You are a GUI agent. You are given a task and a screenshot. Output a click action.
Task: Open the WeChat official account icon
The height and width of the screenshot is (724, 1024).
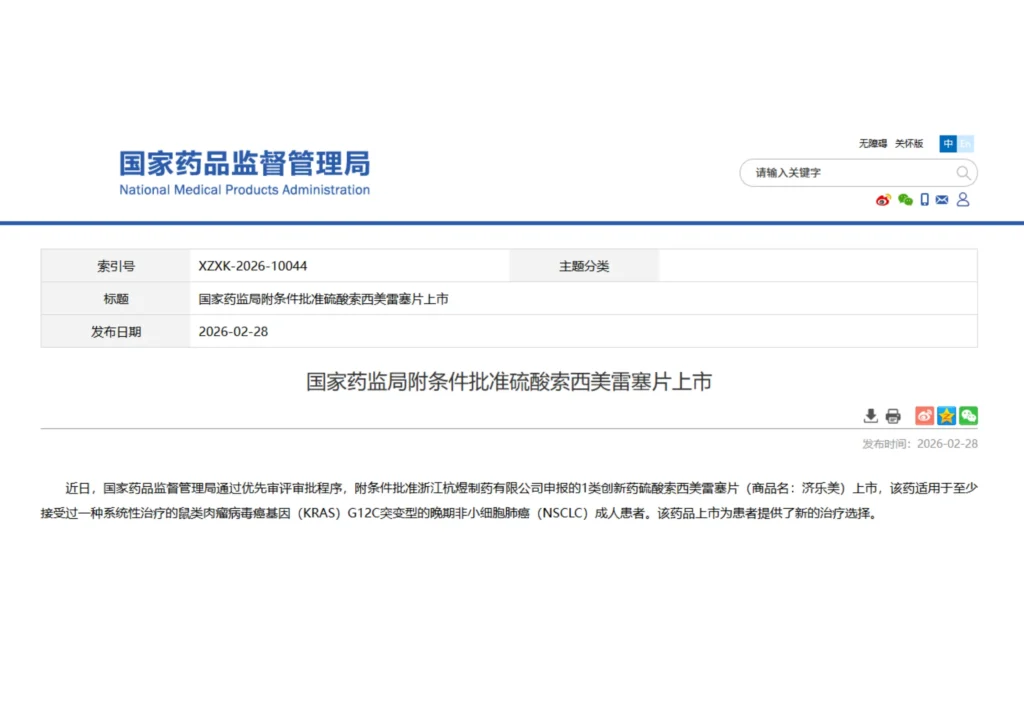click(x=904, y=200)
